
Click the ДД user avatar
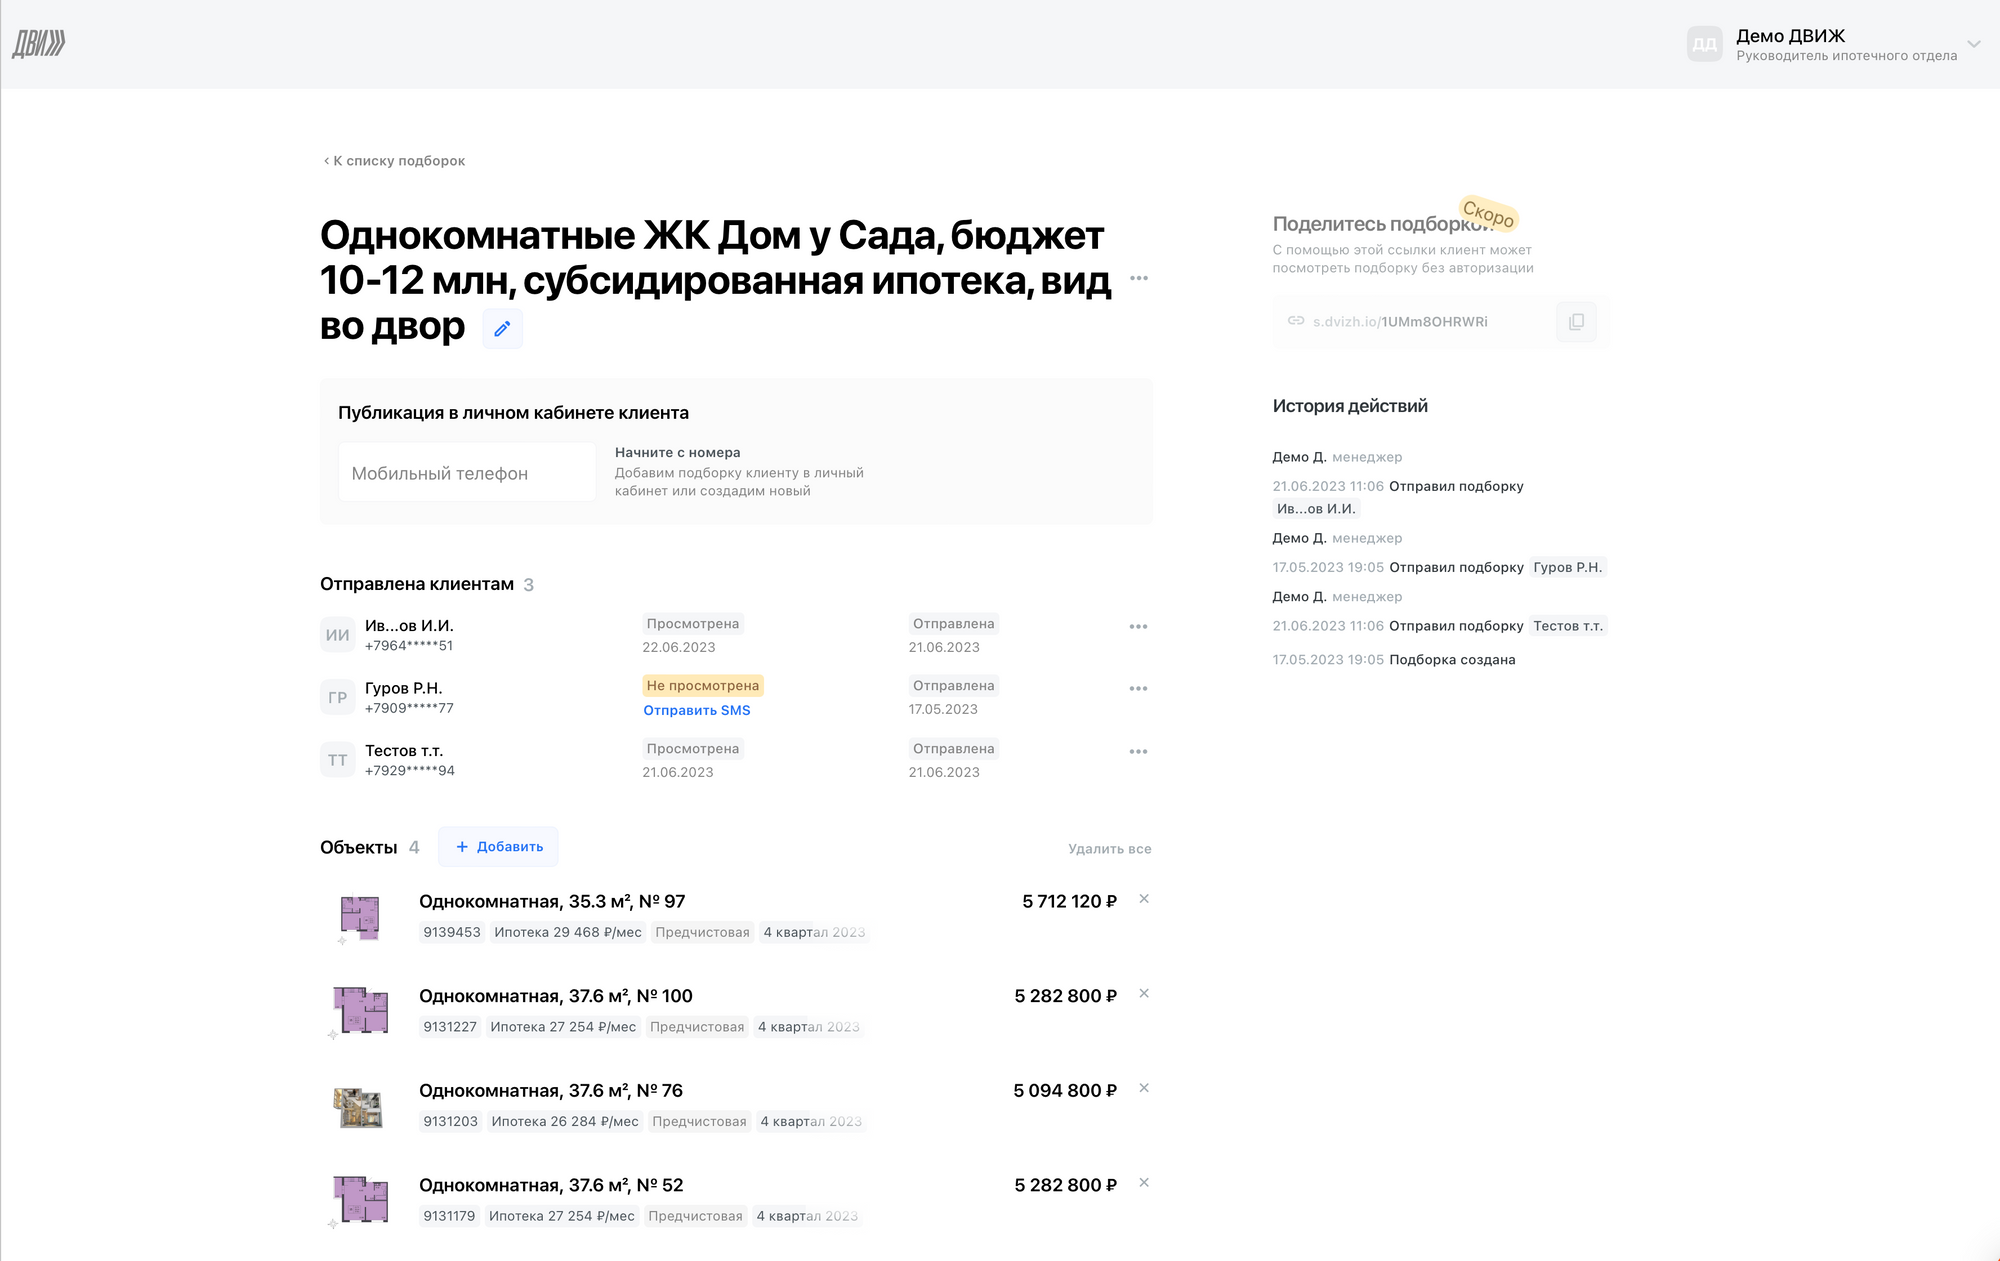point(1704,44)
